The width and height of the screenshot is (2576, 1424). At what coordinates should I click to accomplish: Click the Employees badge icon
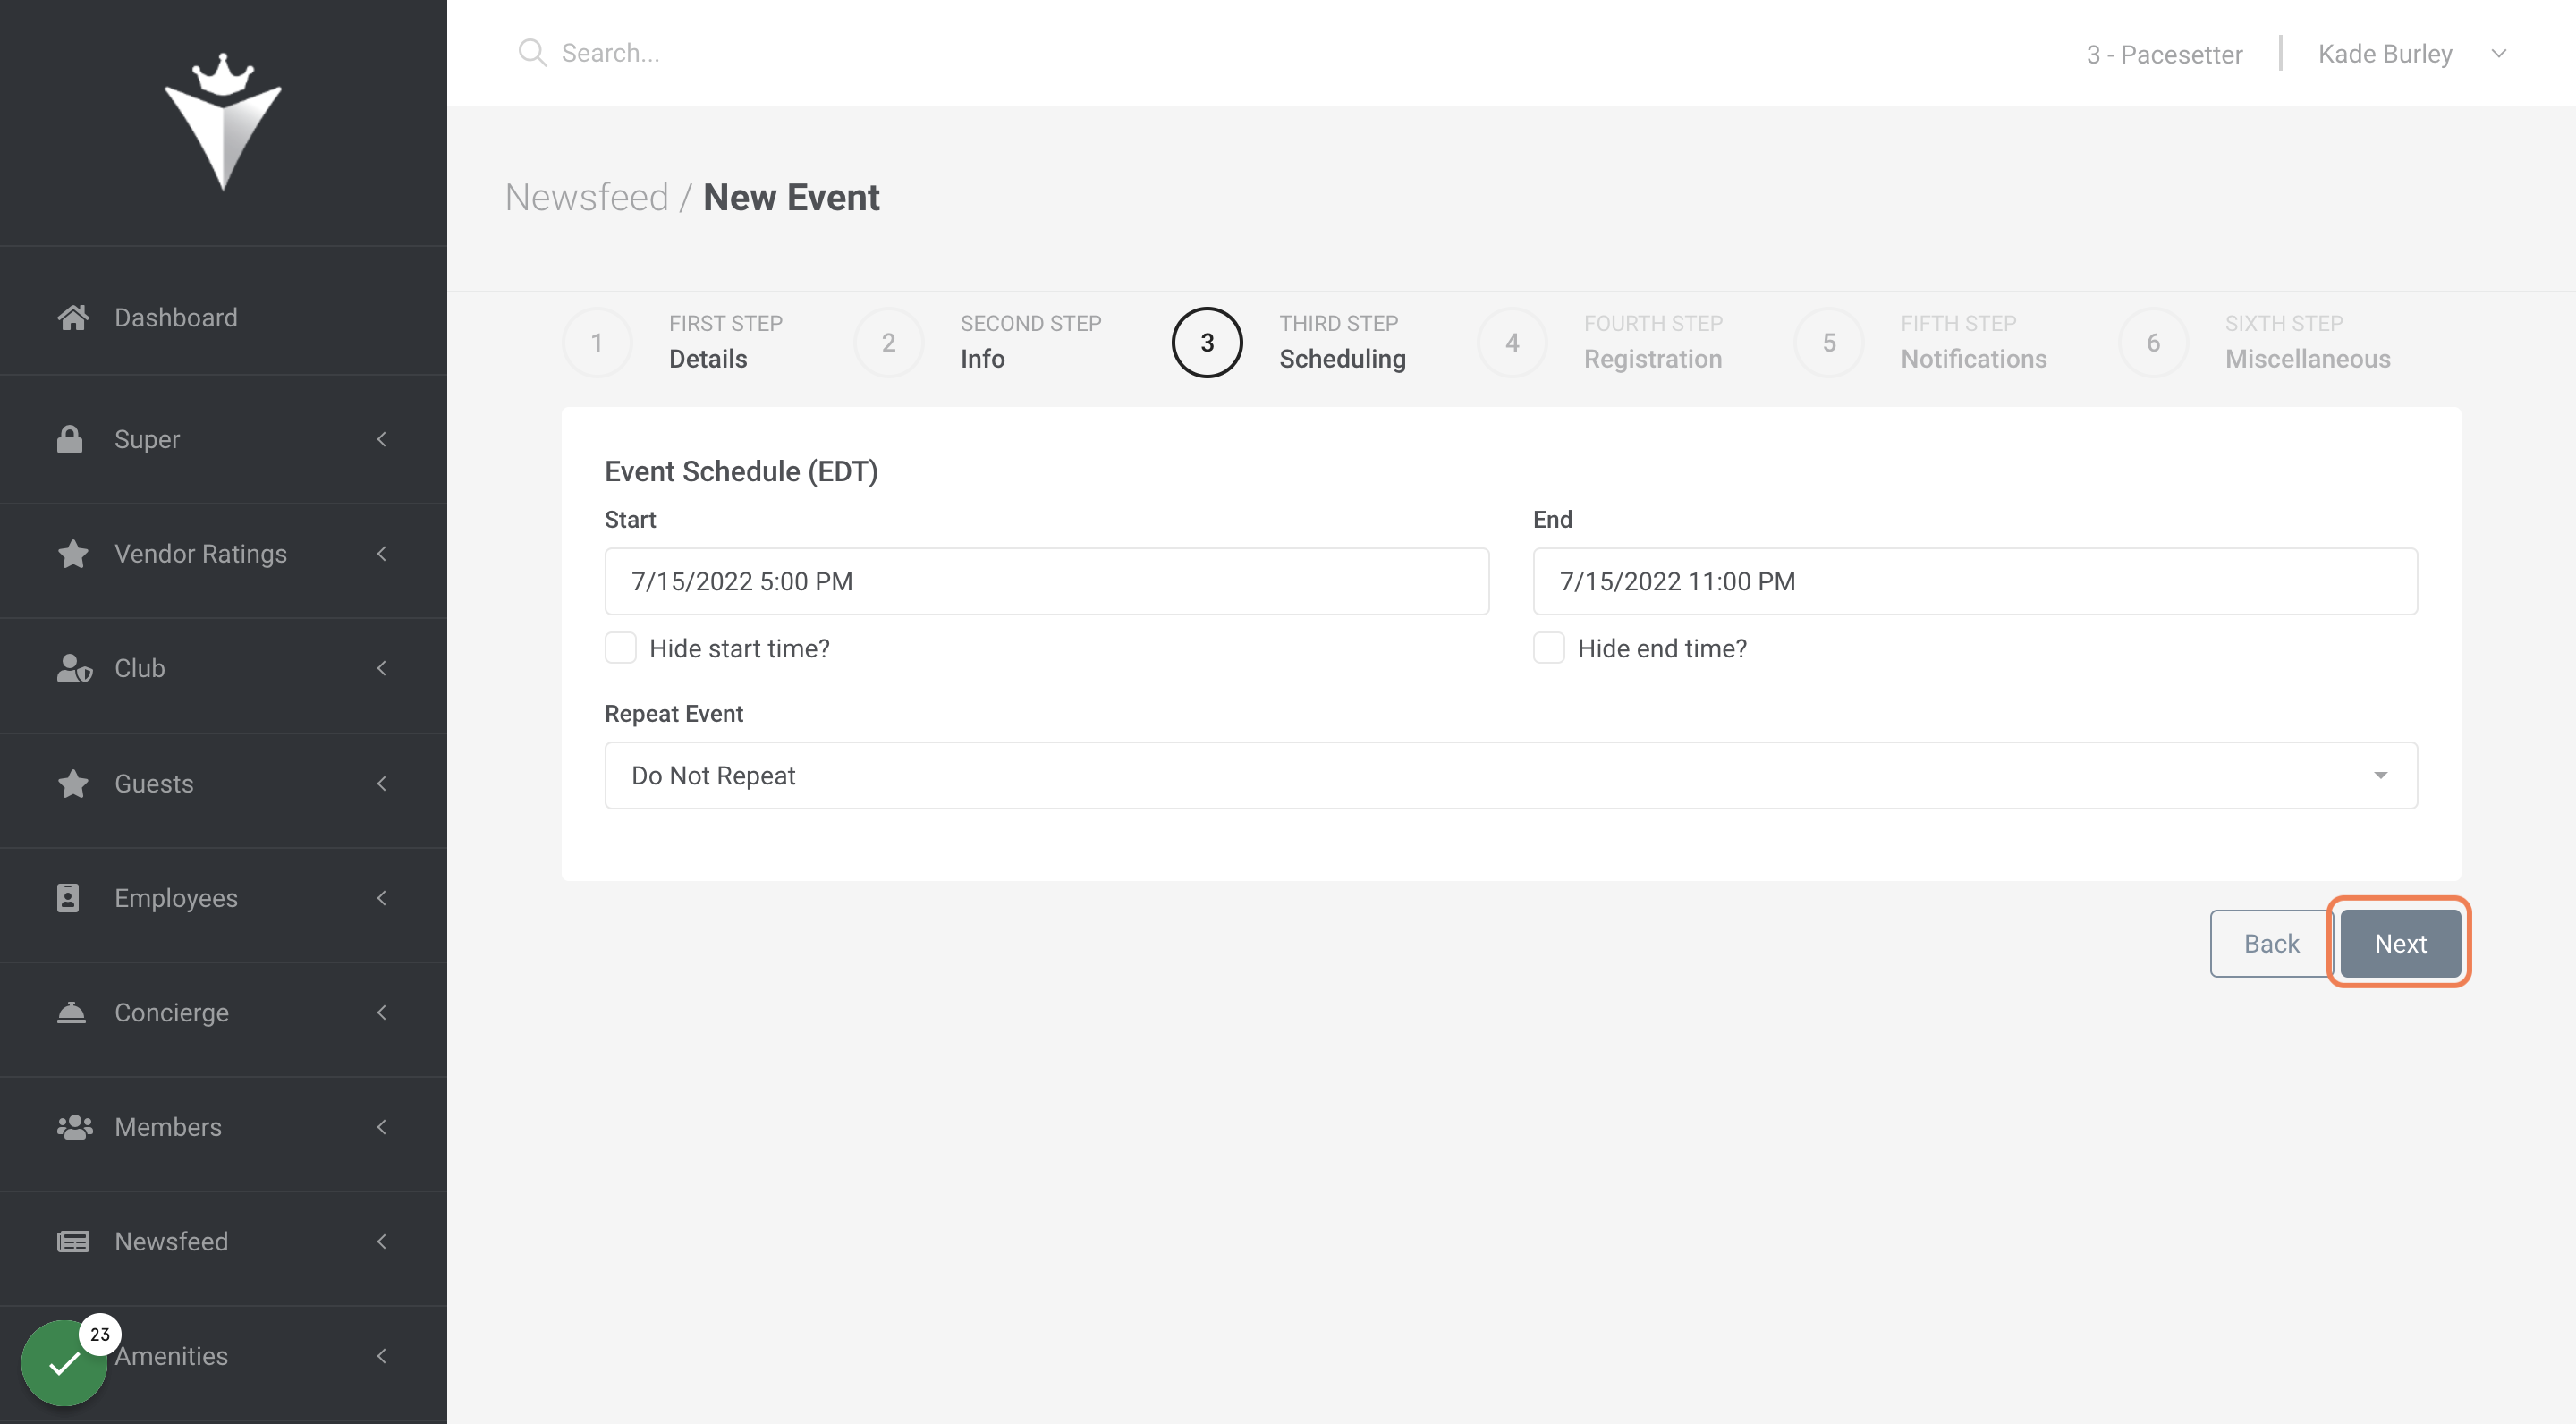tap(68, 897)
